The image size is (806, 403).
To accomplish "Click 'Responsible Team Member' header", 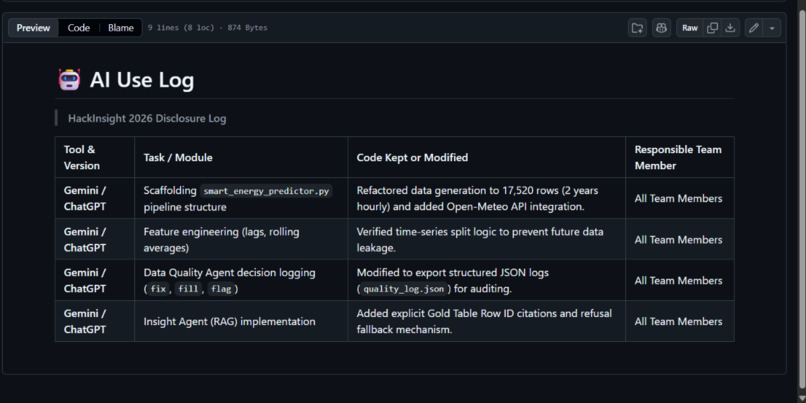I will [680, 157].
